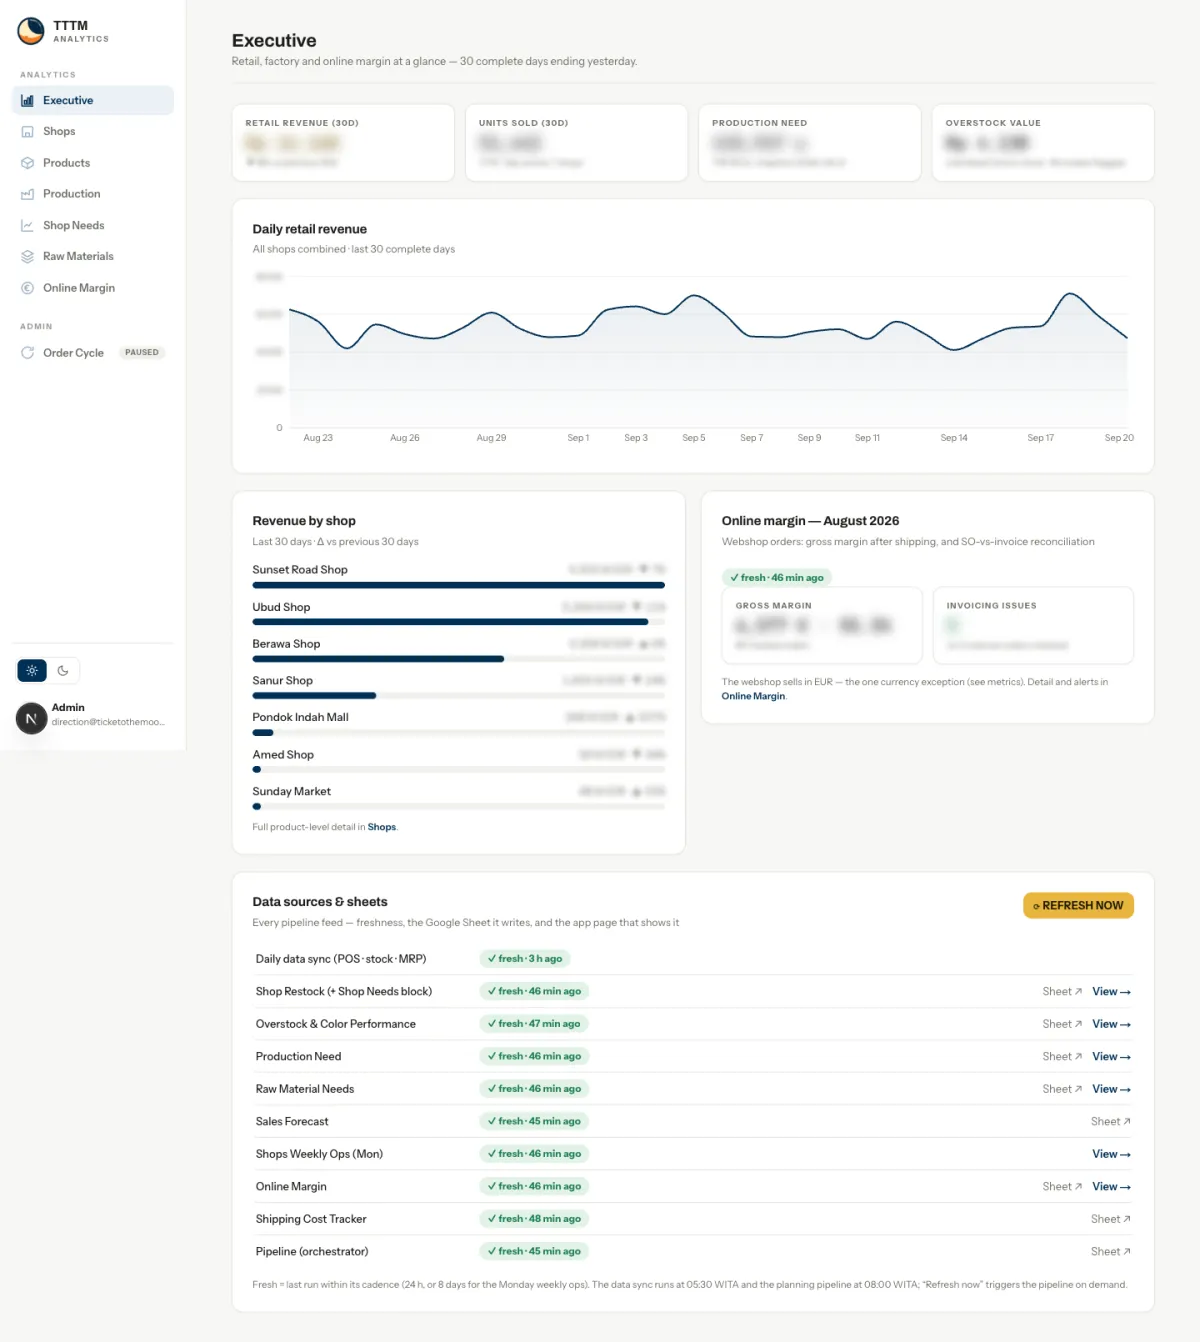Click the Production factory icon in sidebar
The image size is (1200, 1342).
[28, 194]
